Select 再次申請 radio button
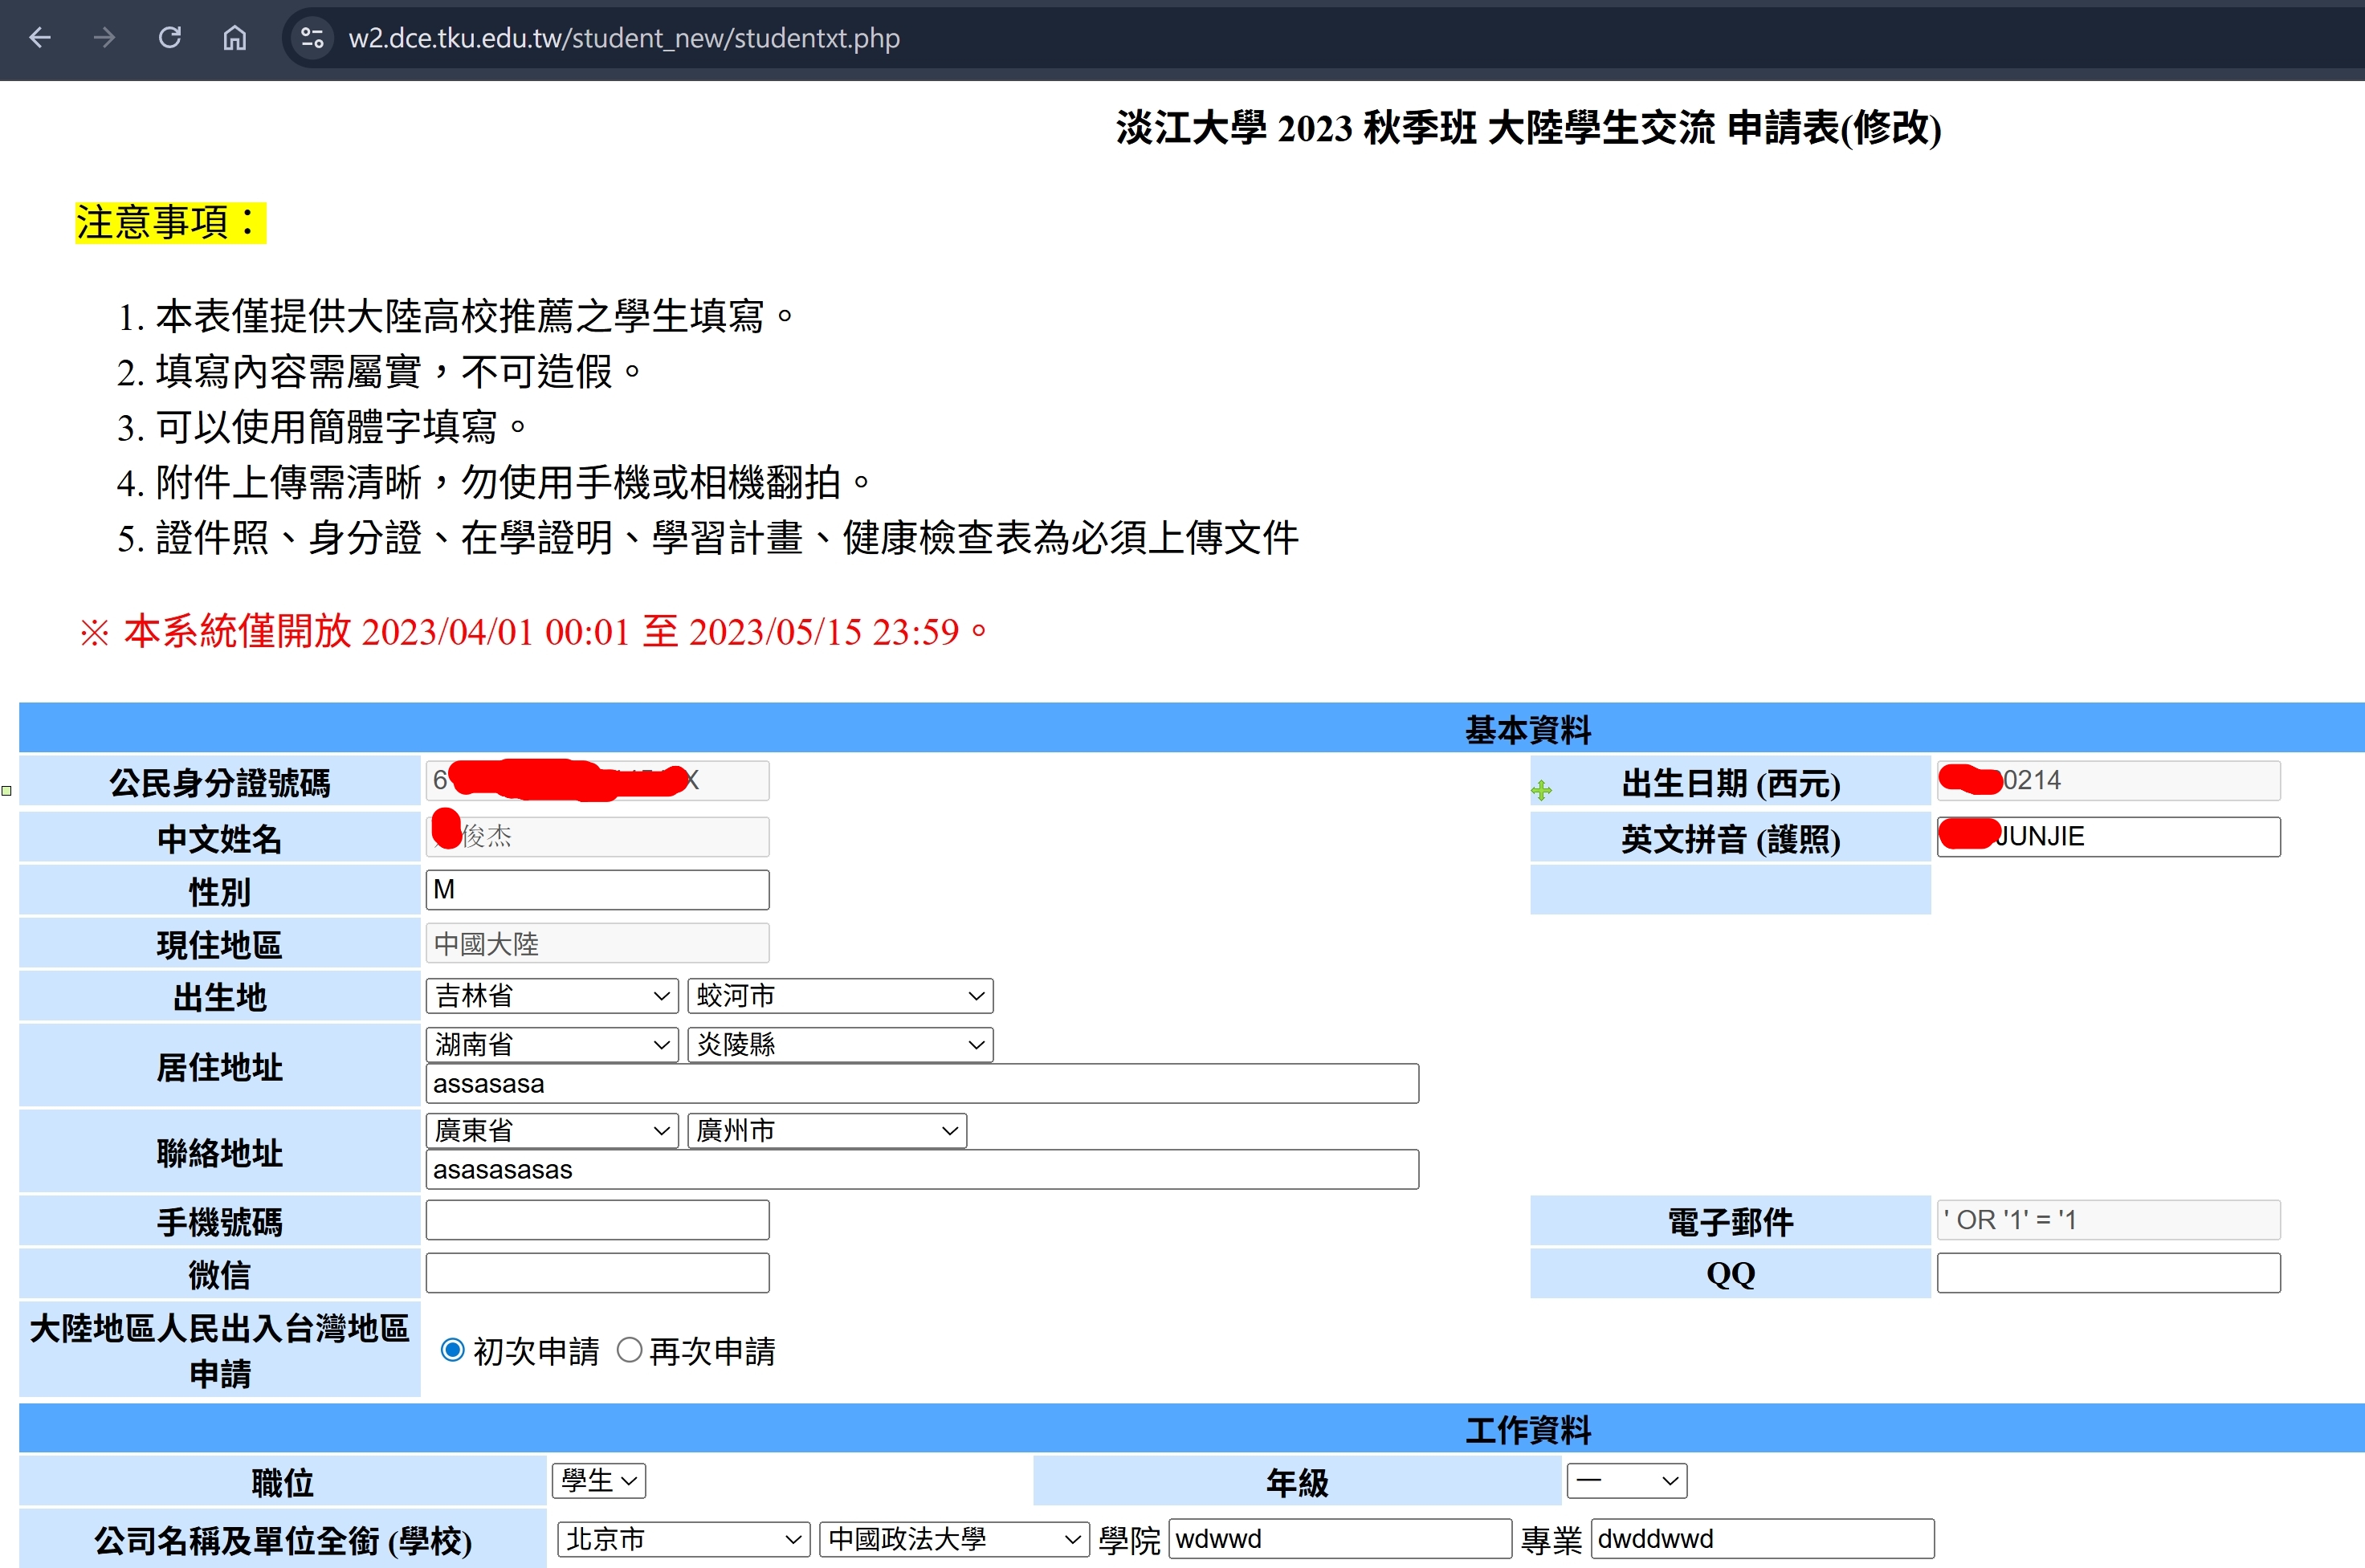The image size is (2365, 1568). click(629, 1350)
